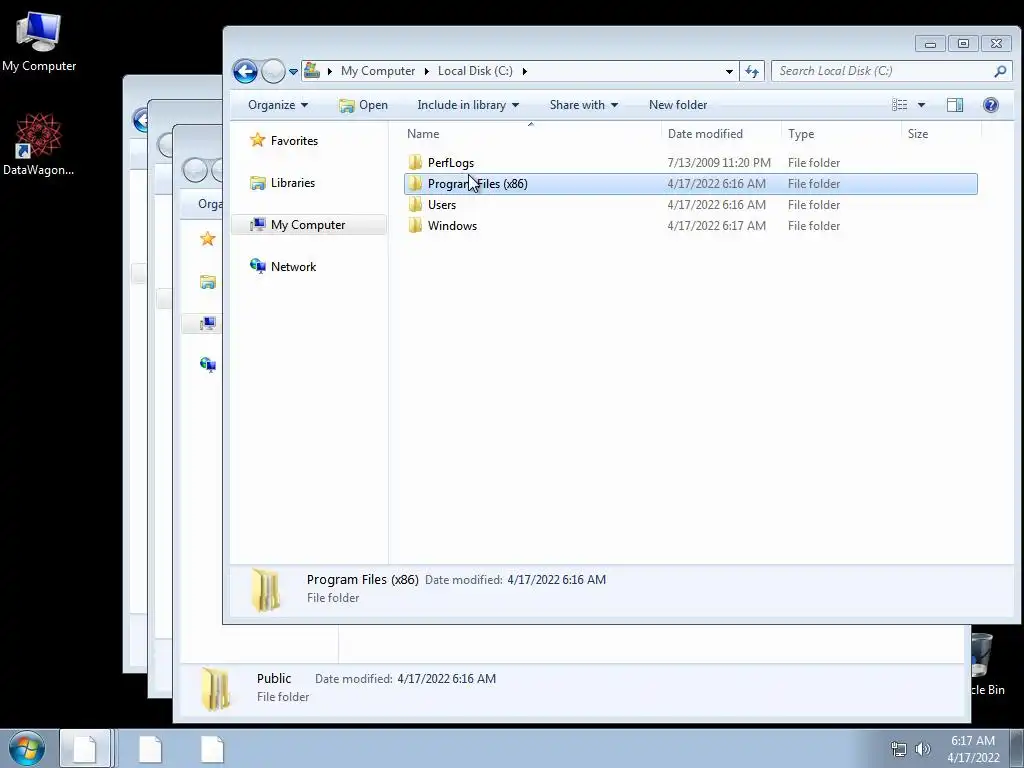Click the Open toolbar button
Image resolution: width=1024 pixels, height=768 pixels.
(x=363, y=105)
